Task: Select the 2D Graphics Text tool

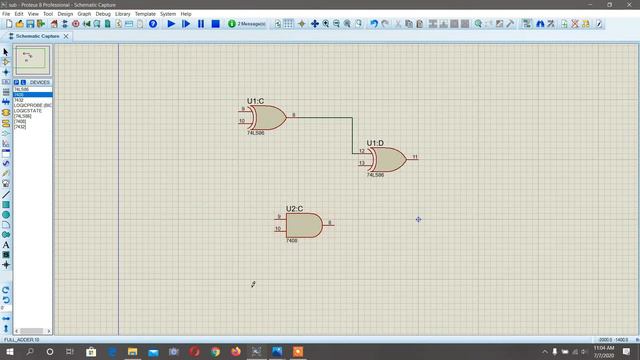Action: tap(6, 245)
